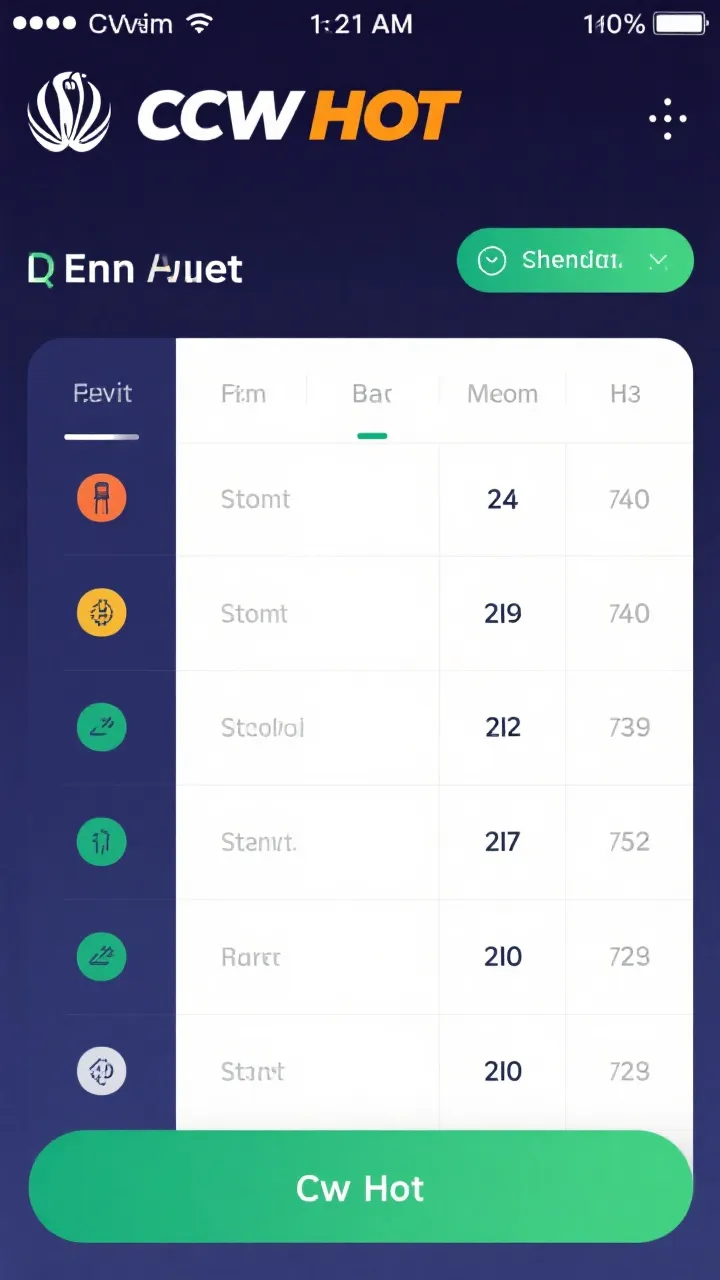Tap the gray icon in last row

pyautogui.click(x=102, y=1071)
